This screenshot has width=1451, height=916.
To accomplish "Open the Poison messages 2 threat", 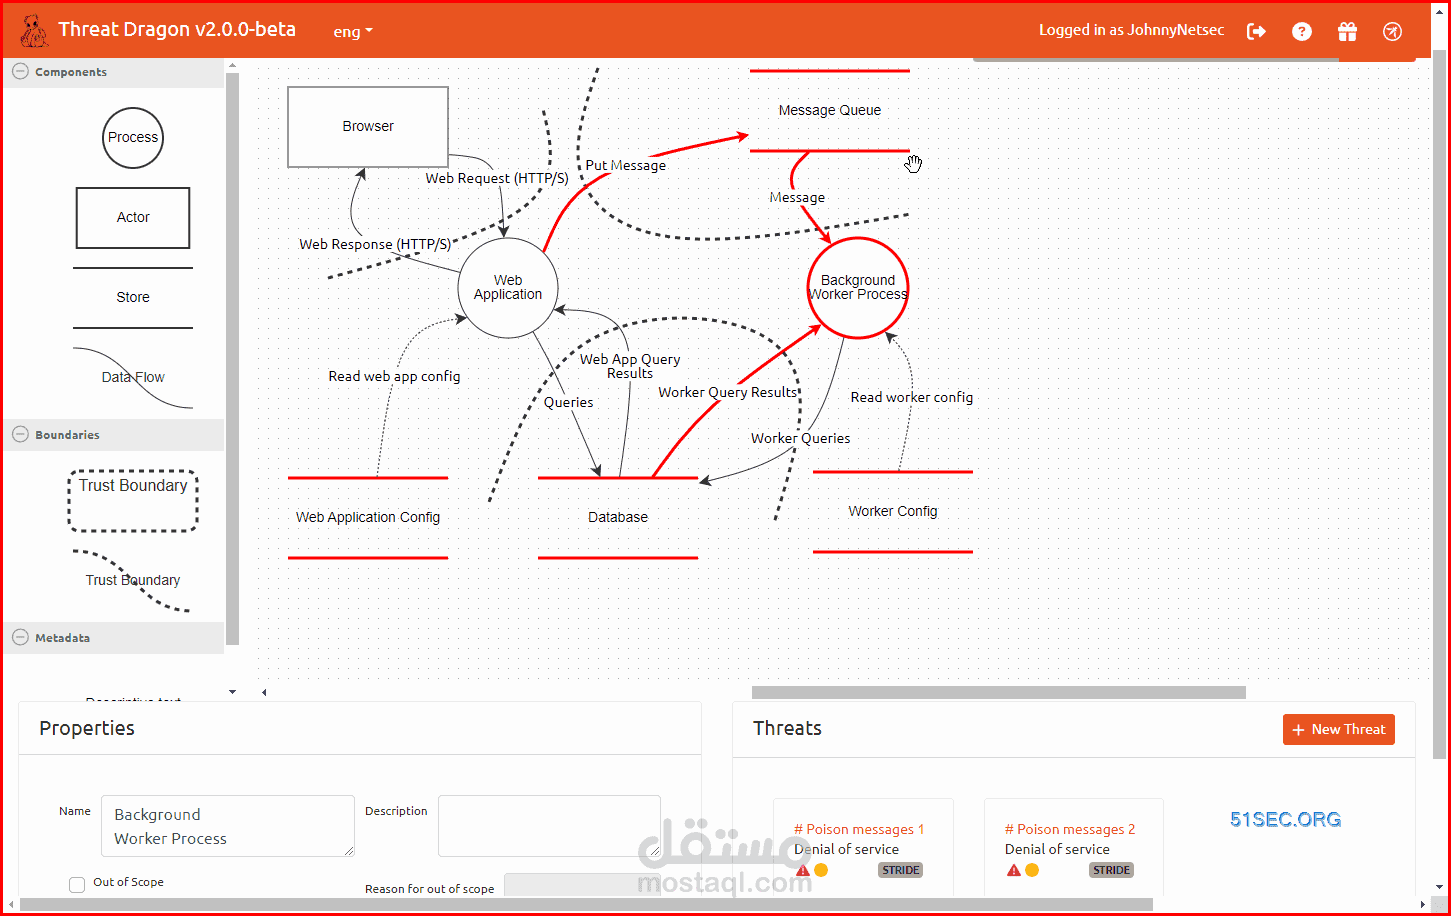I will coord(1070,830).
